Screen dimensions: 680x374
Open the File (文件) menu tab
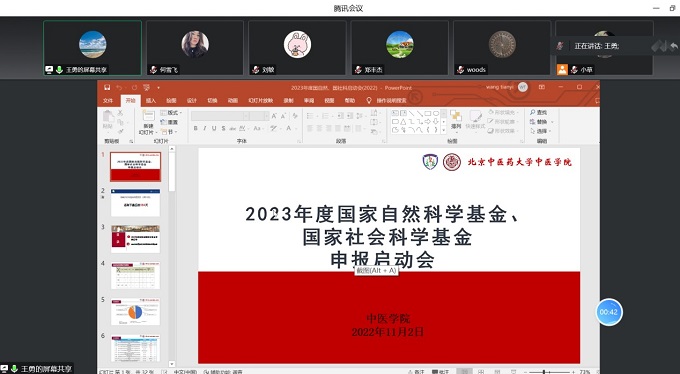click(108, 101)
